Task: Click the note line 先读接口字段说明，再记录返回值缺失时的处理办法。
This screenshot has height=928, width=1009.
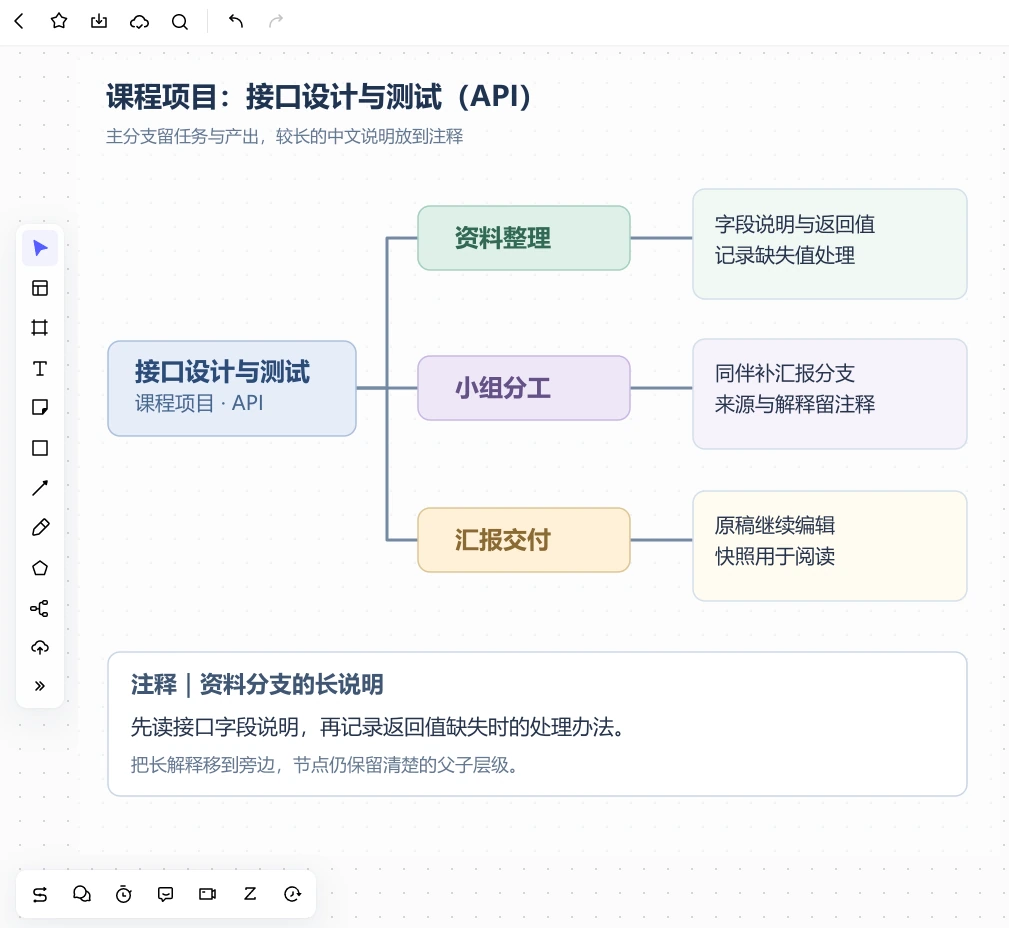Action: [378, 727]
